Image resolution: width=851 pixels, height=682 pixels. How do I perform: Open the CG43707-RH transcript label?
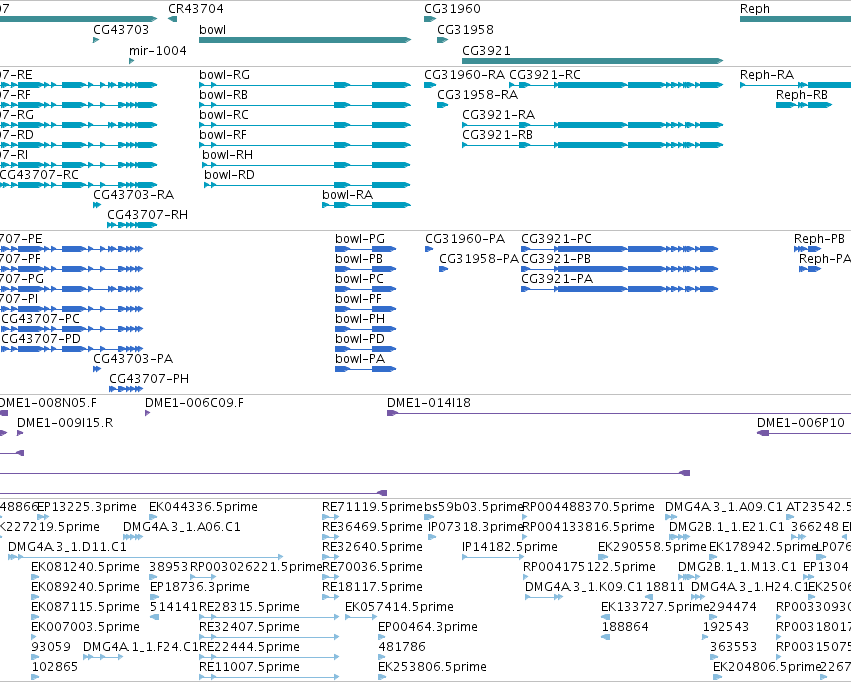147,215
